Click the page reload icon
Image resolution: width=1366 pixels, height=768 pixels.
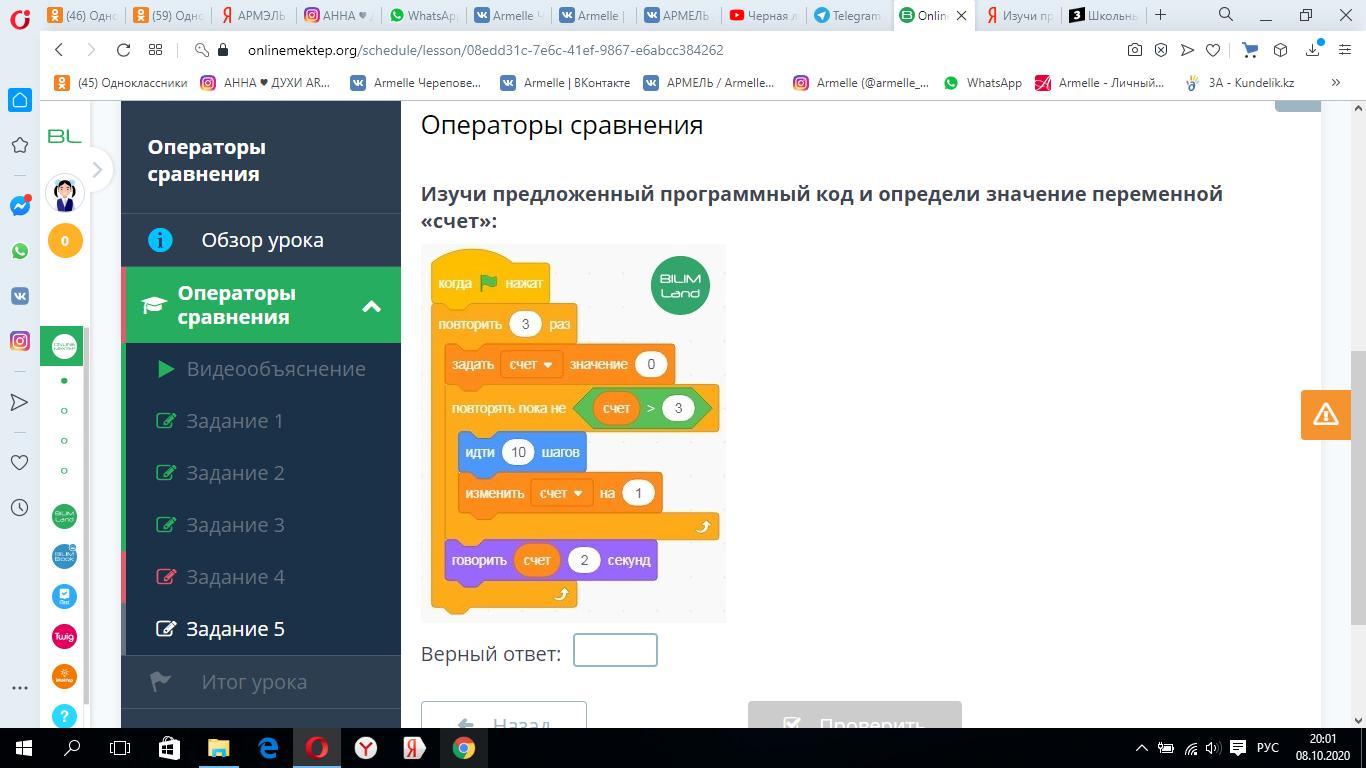(x=123, y=50)
